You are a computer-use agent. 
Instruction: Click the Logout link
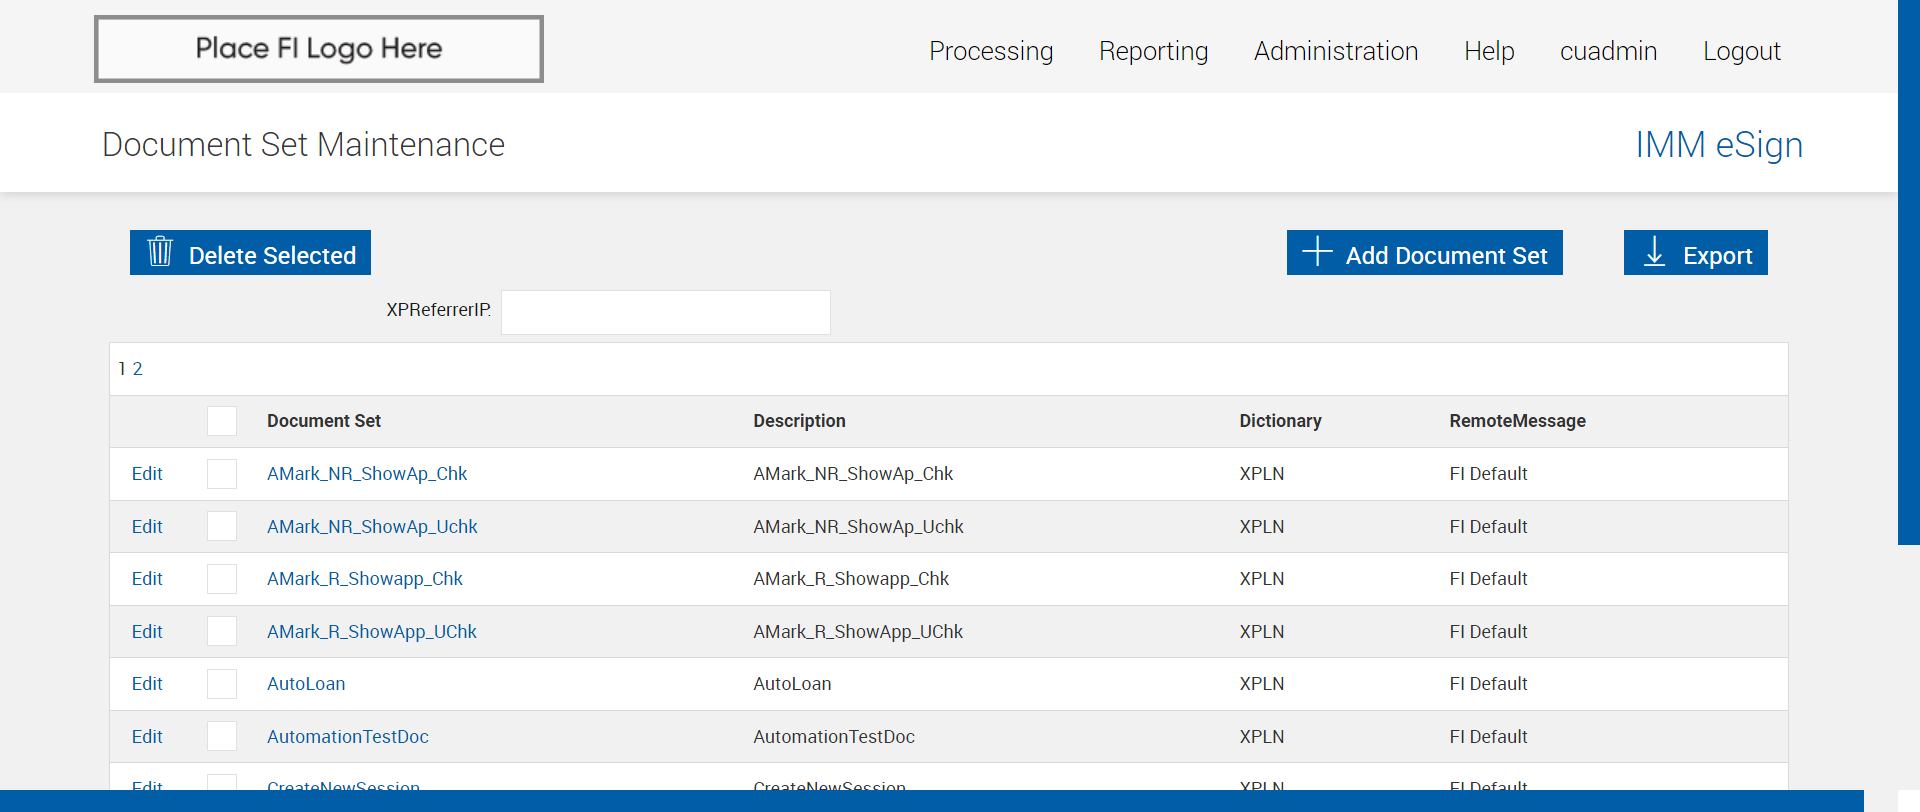(x=1742, y=51)
